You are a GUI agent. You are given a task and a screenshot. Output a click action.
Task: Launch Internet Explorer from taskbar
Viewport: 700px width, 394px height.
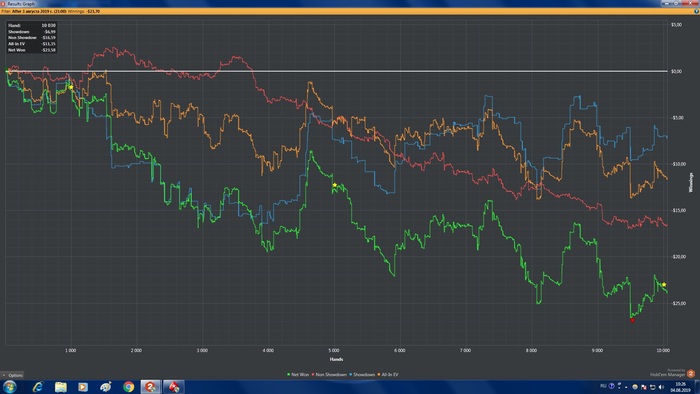pyautogui.click(x=38, y=387)
